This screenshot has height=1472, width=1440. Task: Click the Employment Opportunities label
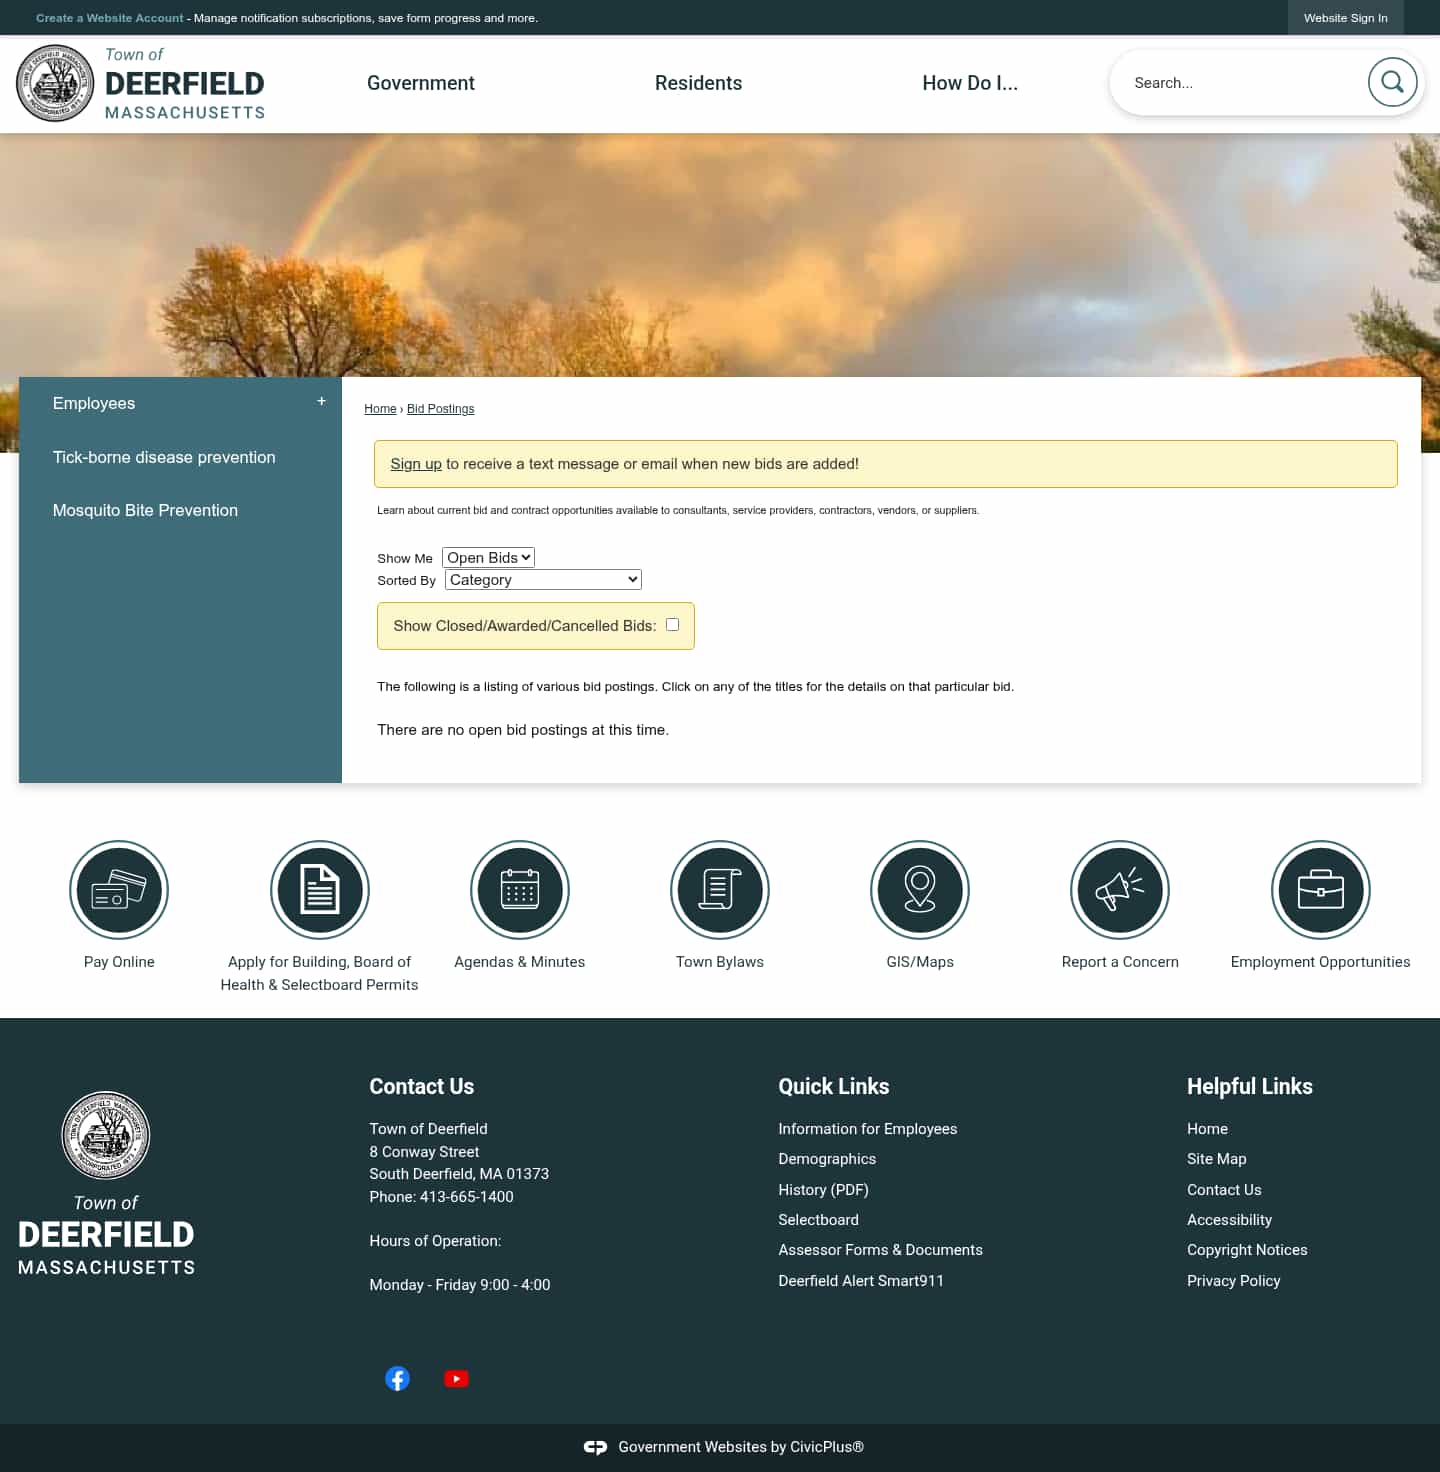click(1320, 962)
